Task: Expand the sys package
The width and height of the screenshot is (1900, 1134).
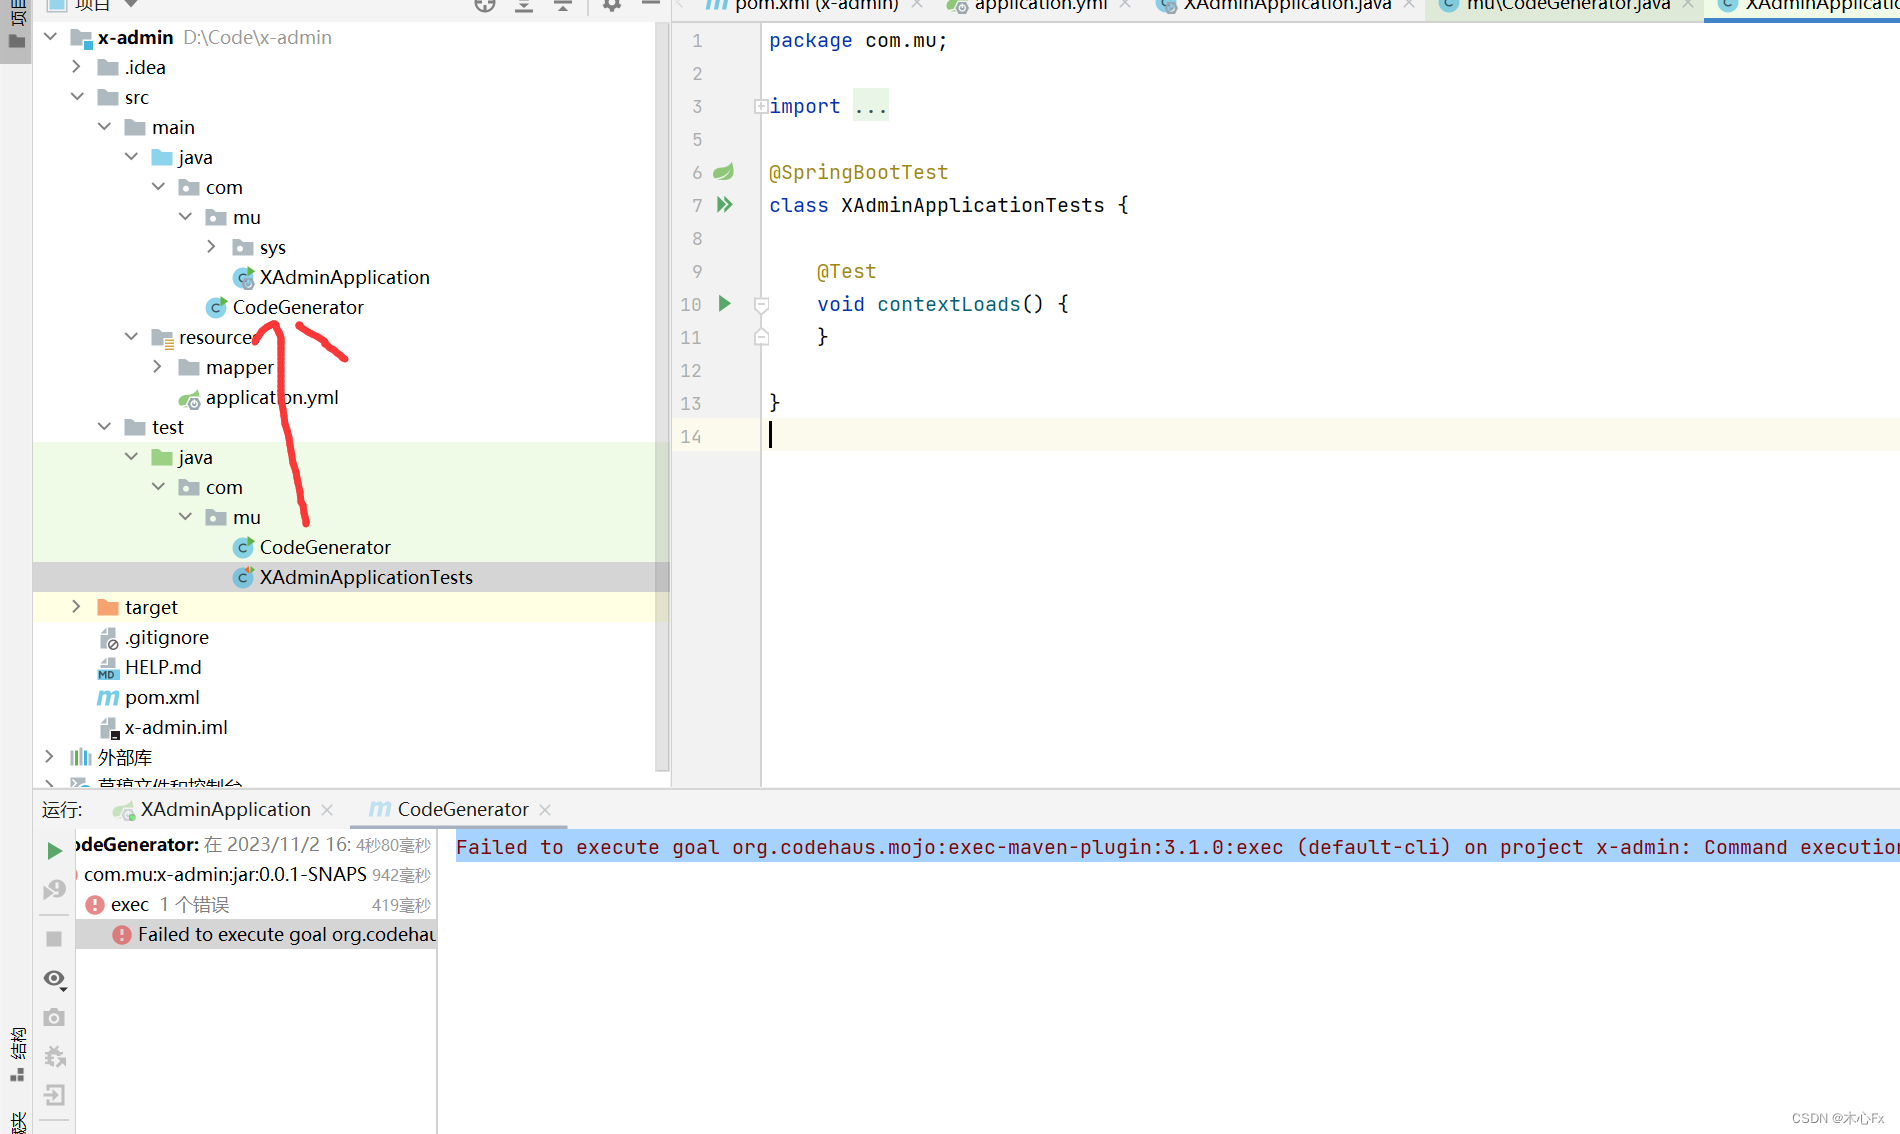Action: 212,247
